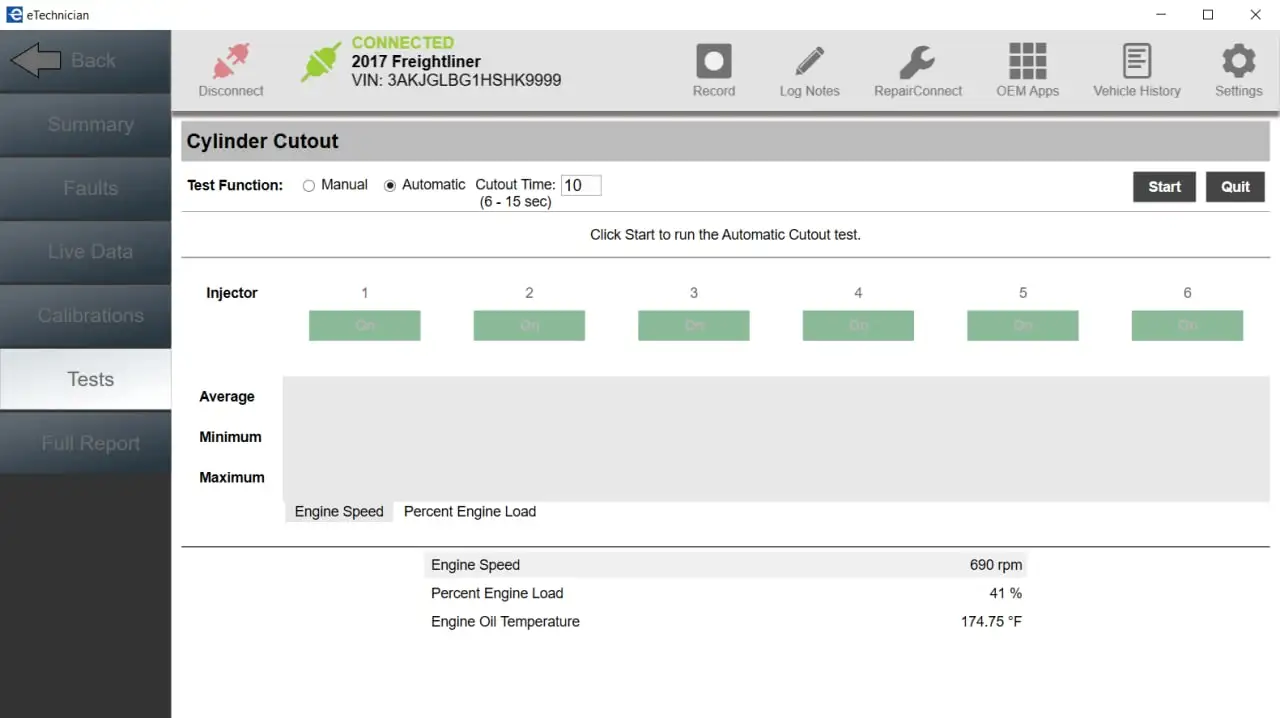Start the Automatic Cutout test
Viewport: 1280px width, 718px height.
1164,187
